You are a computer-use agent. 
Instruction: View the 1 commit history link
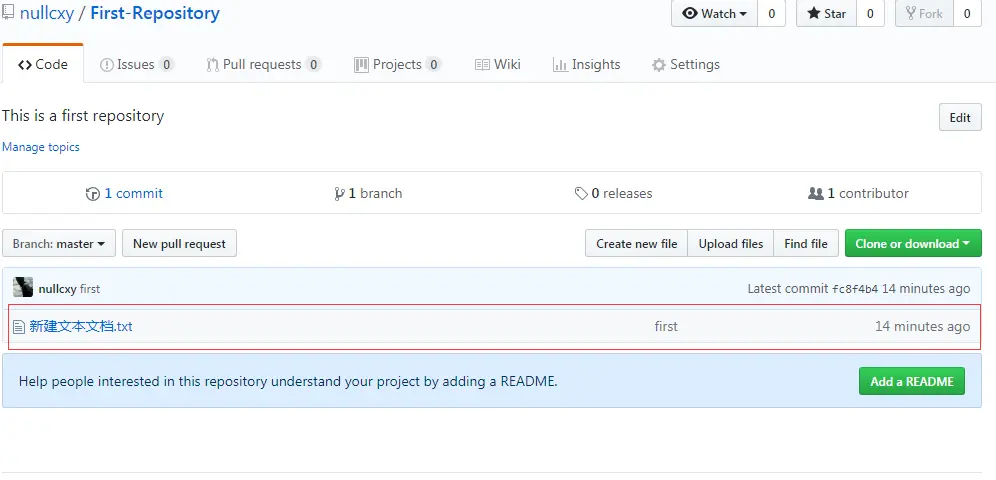(x=133, y=193)
